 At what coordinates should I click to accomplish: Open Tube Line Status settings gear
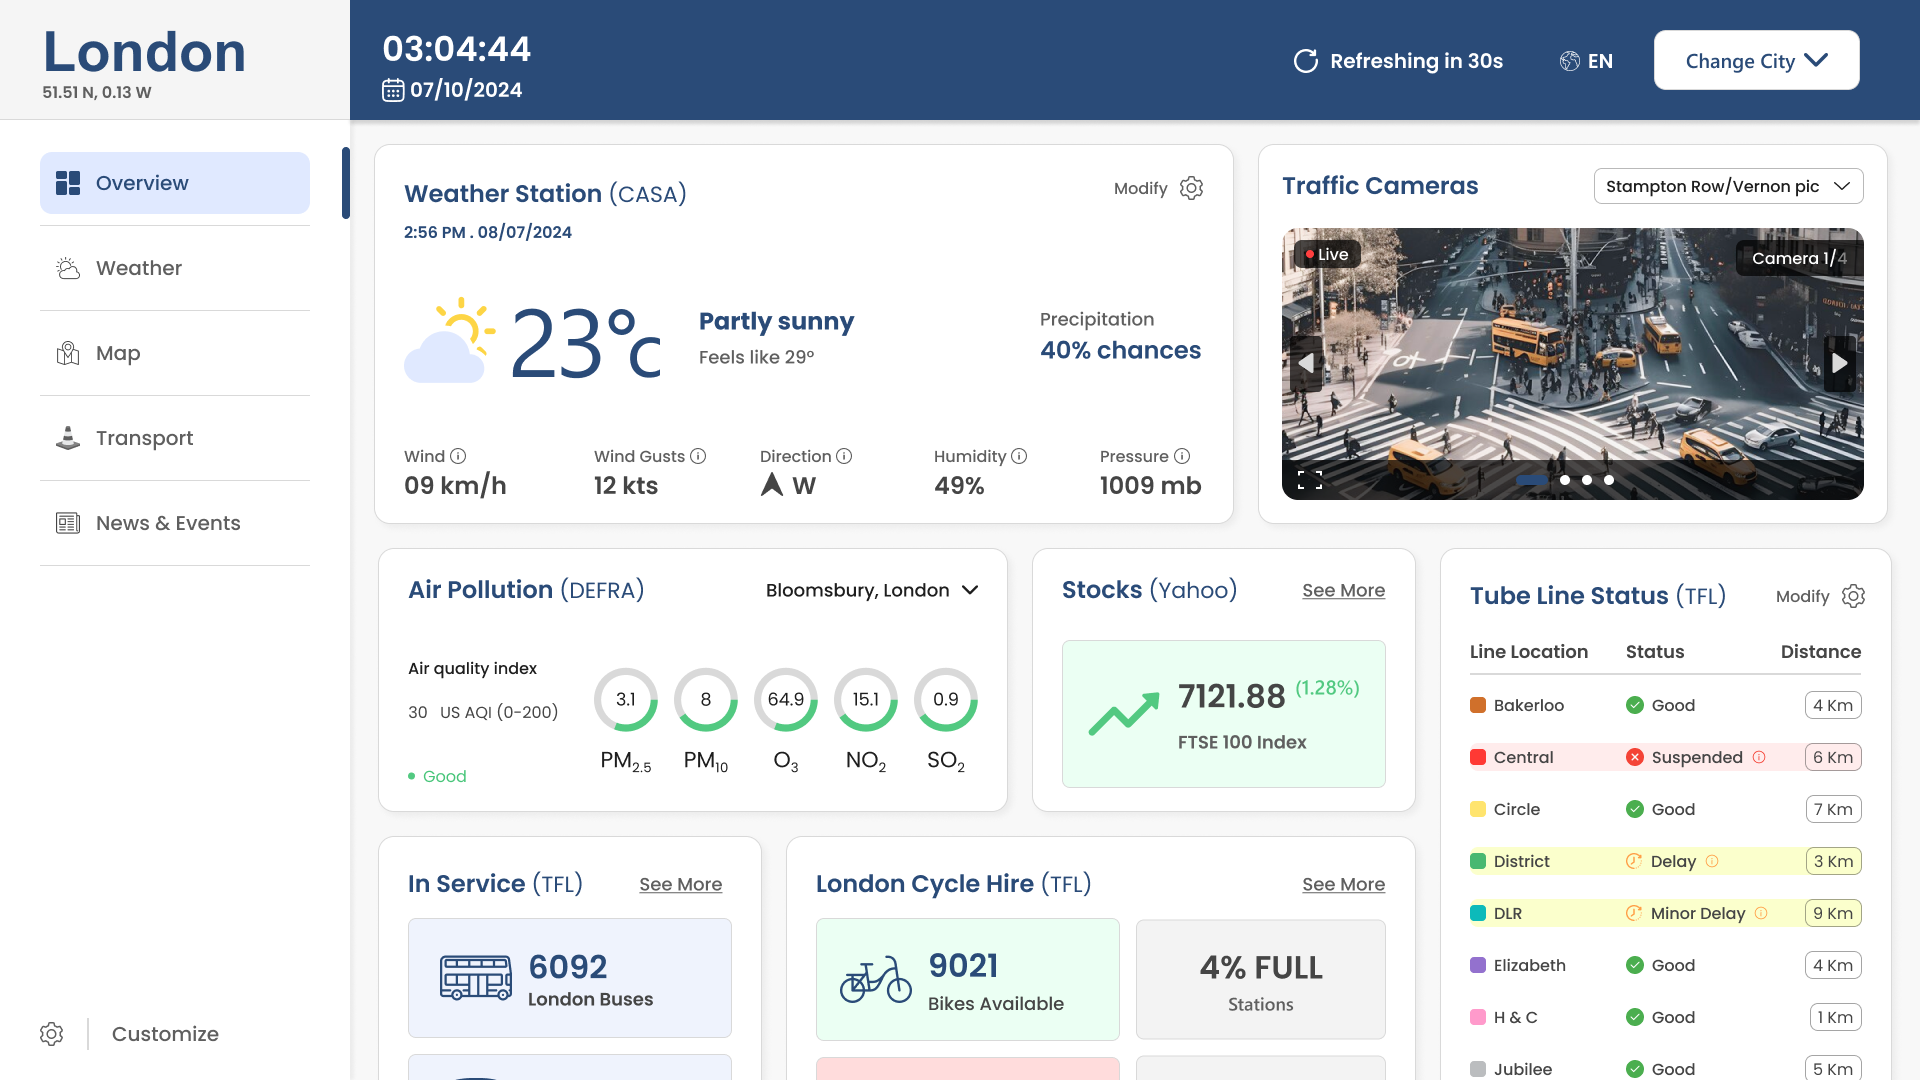(1853, 596)
